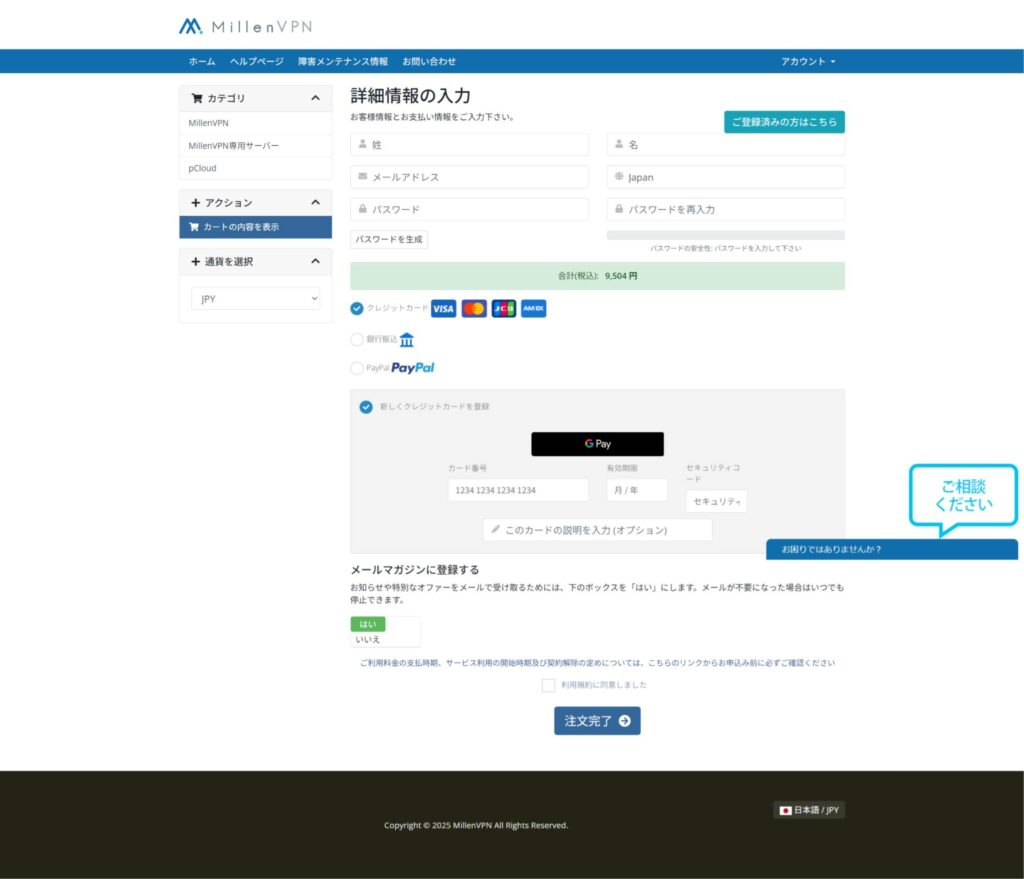This screenshot has height=879, width=1024.
Task: Go to ホーム in navigation bar
Action: pos(202,61)
